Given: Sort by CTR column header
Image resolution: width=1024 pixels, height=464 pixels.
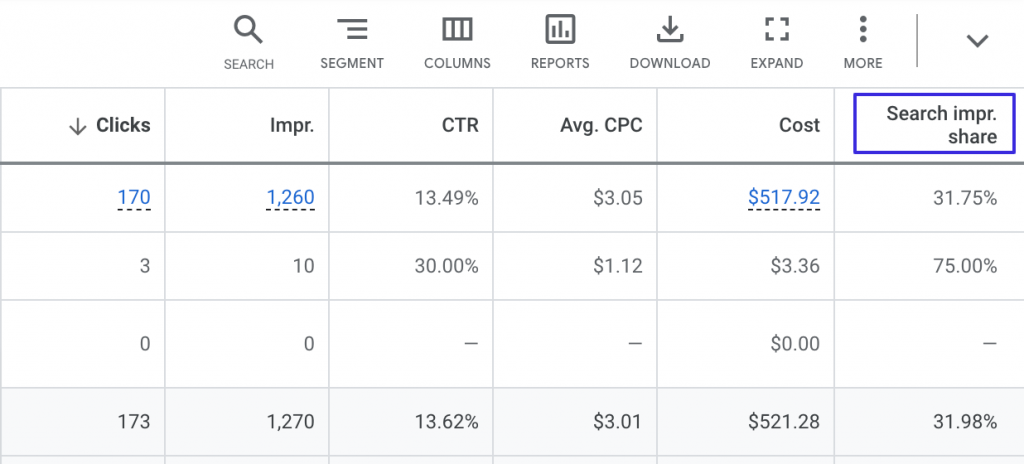Looking at the screenshot, I should 460,126.
